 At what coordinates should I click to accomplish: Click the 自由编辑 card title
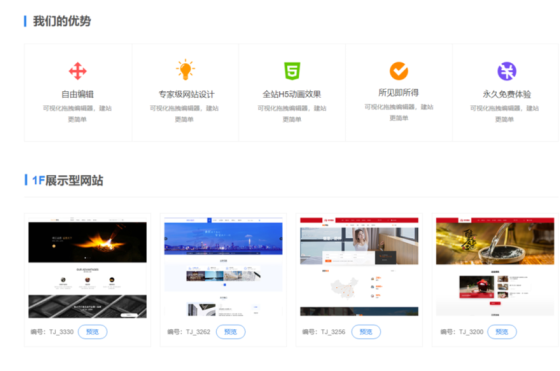click(x=78, y=94)
